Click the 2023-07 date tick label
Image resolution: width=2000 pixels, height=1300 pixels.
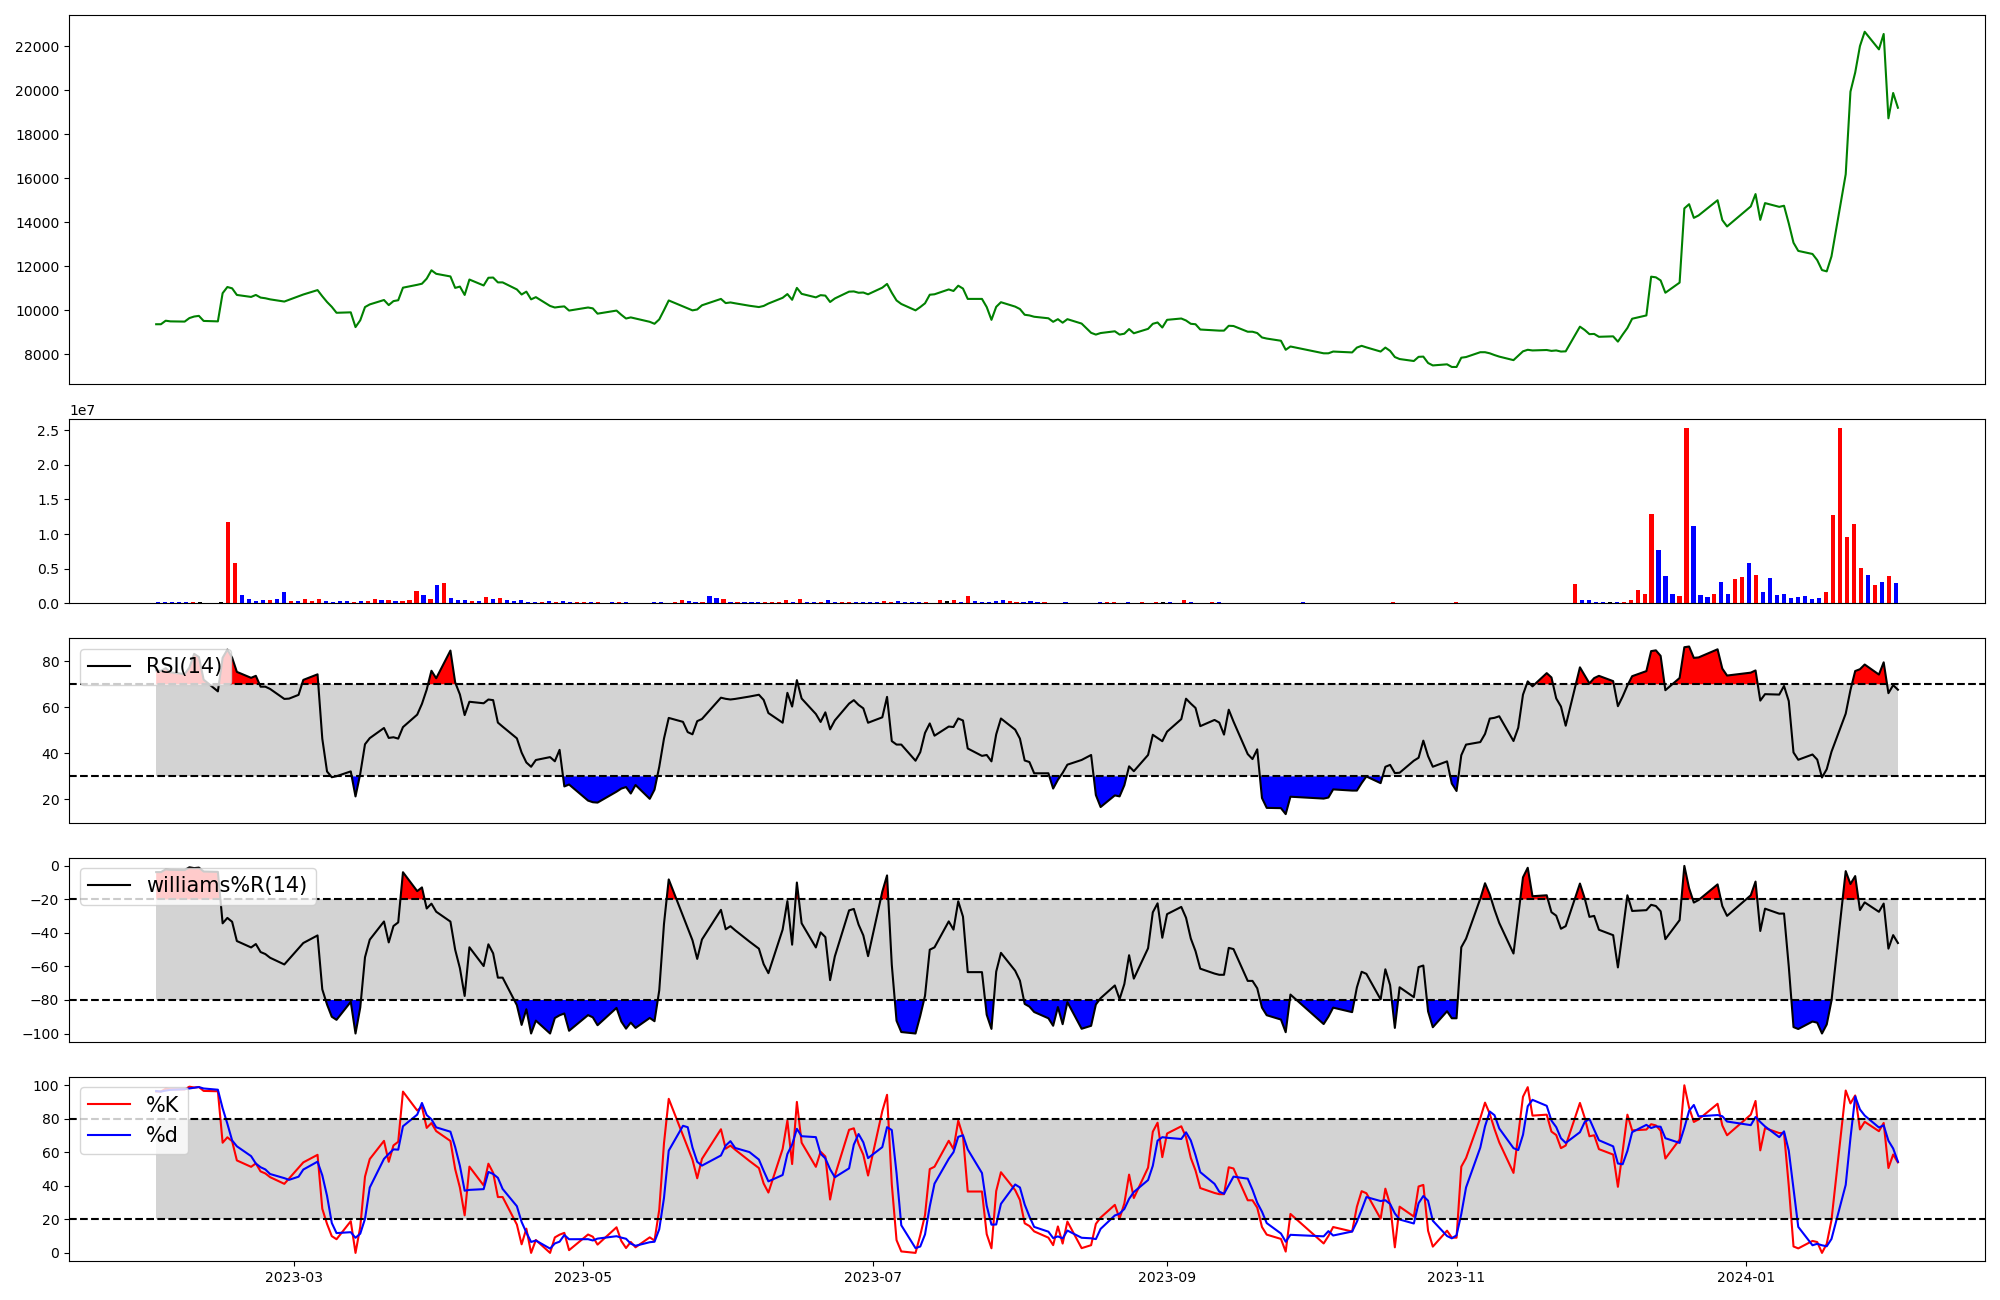pos(874,1277)
